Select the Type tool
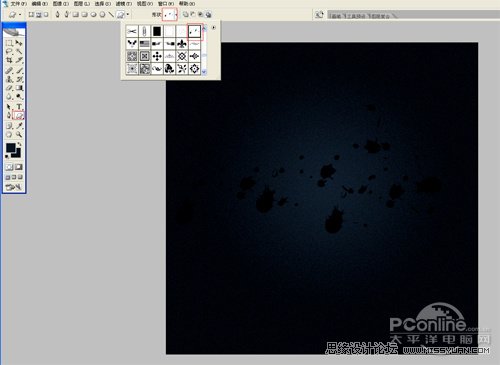The image size is (500, 365). pyautogui.click(x=19, y=107)
